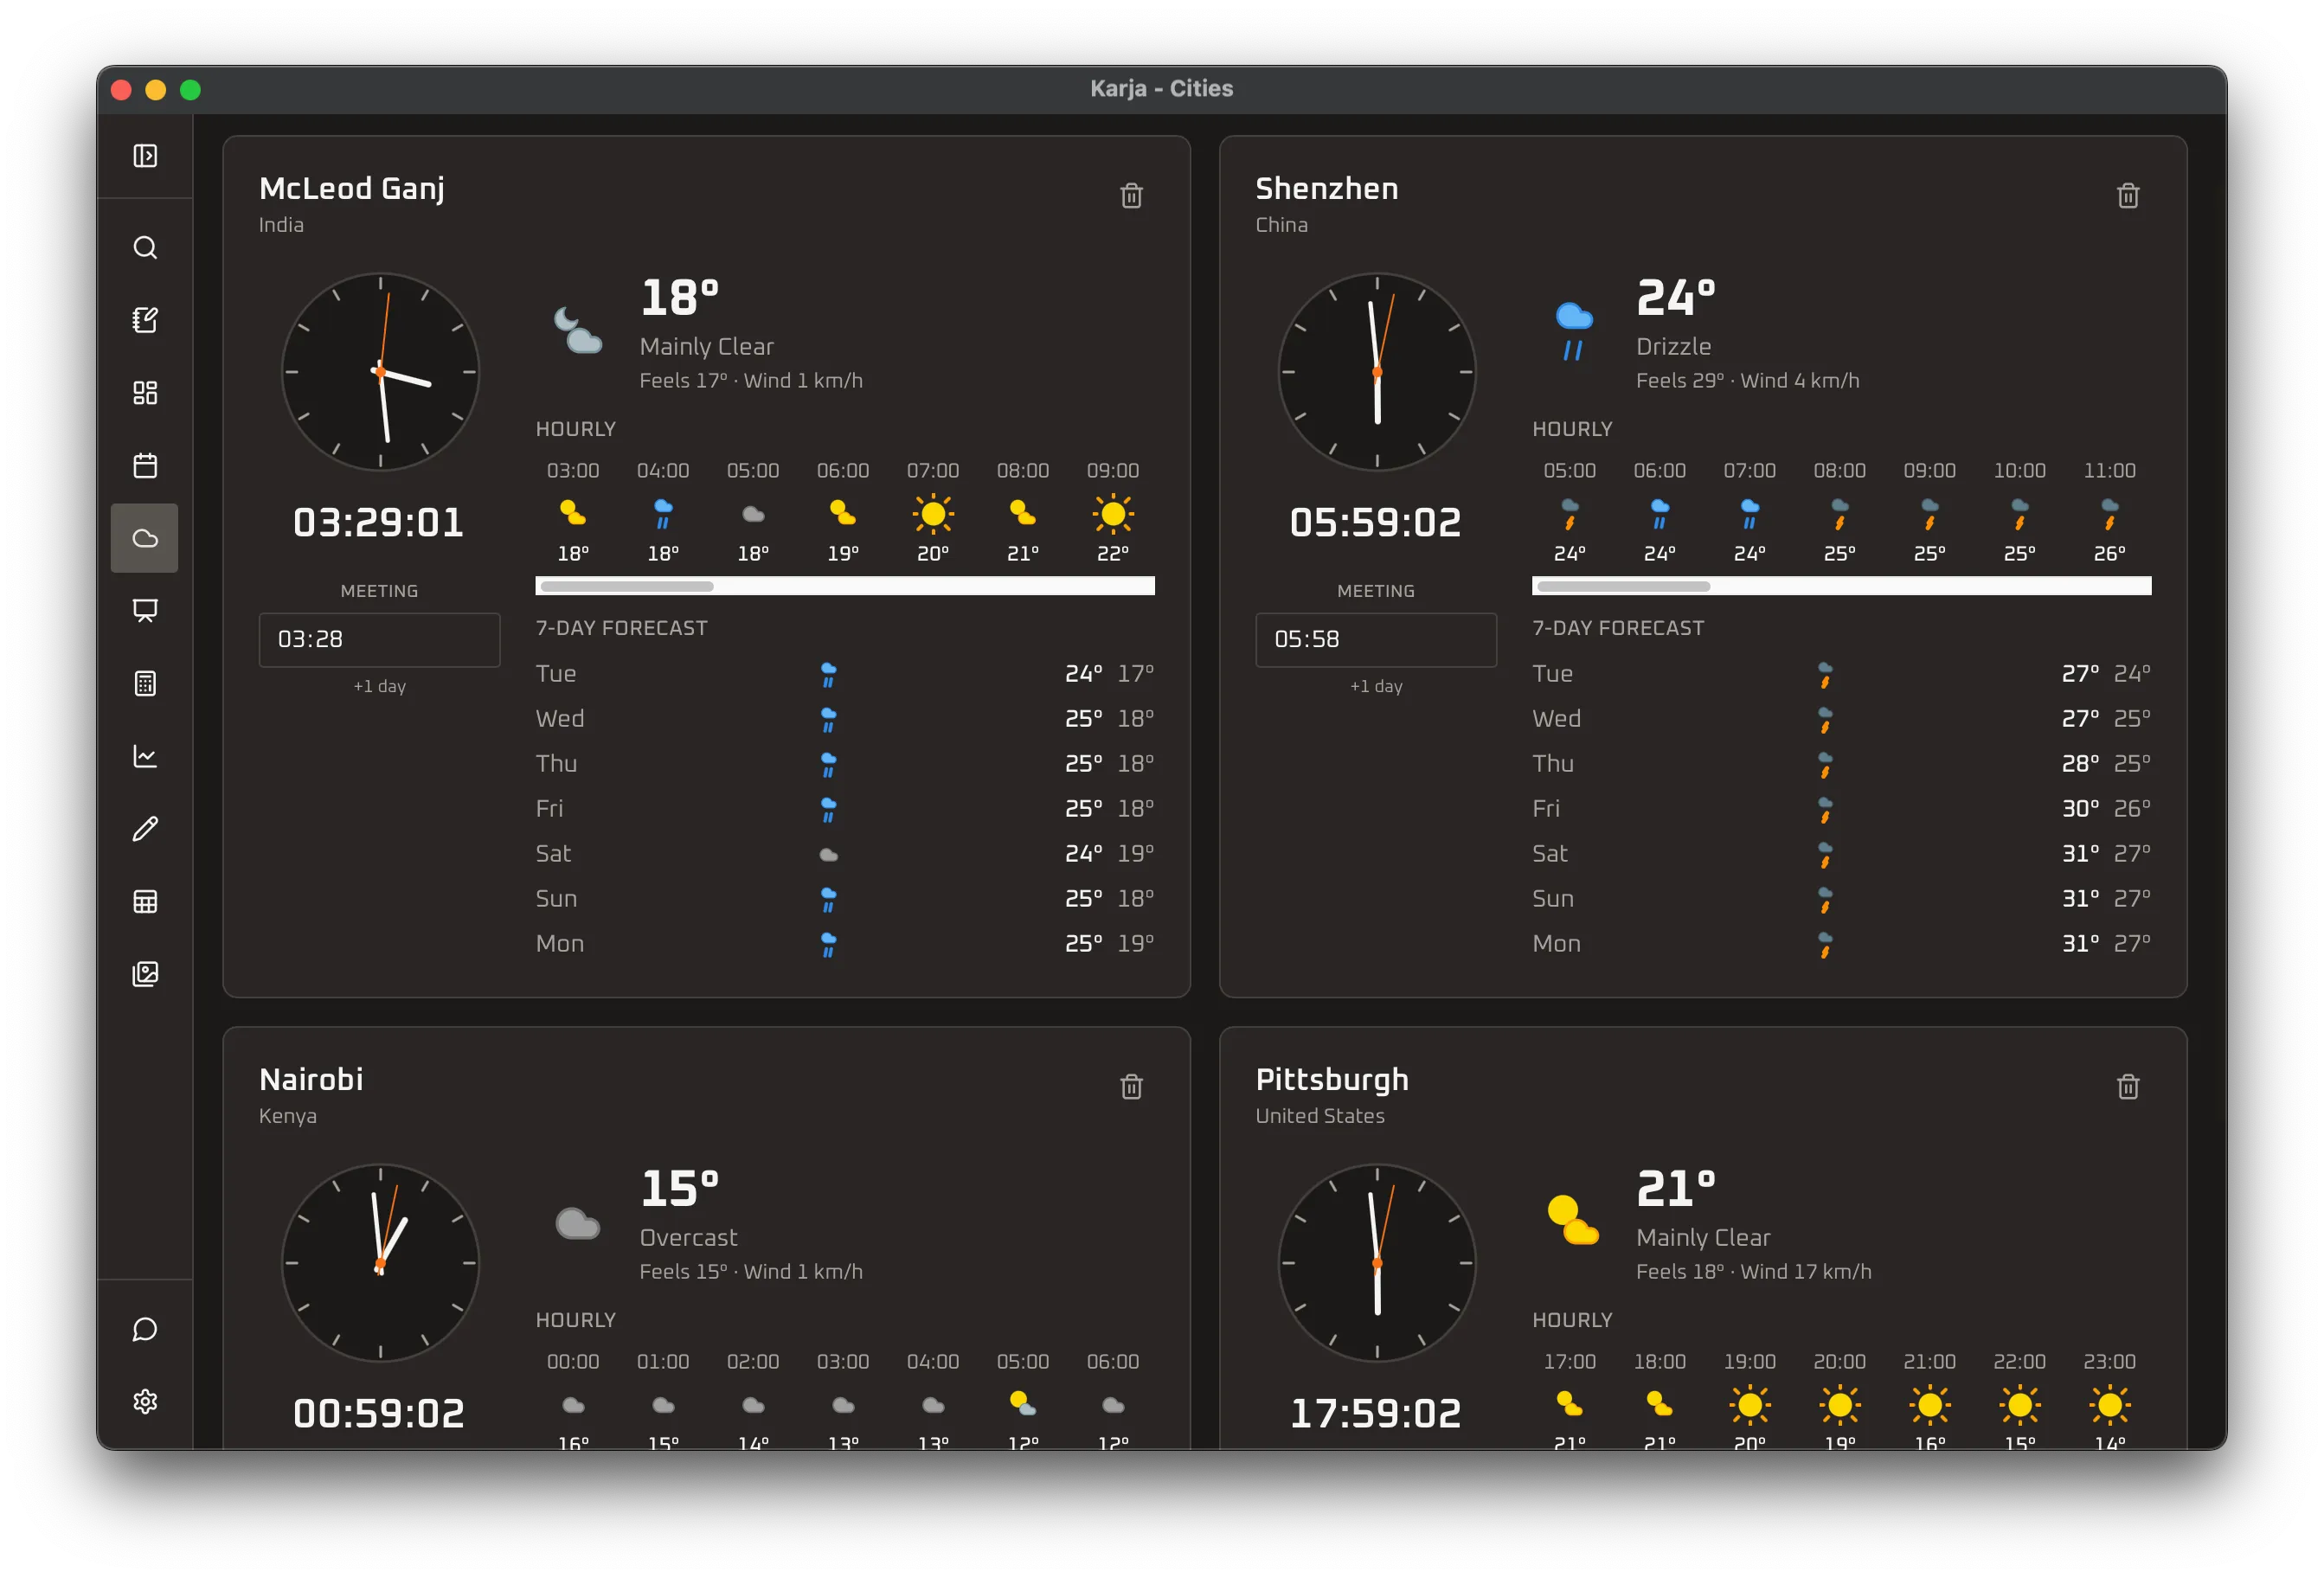Click Shenzhen digital time 05:59:02
Viewport: 2324px width, 1578px height.
[x=1376, y=523]
